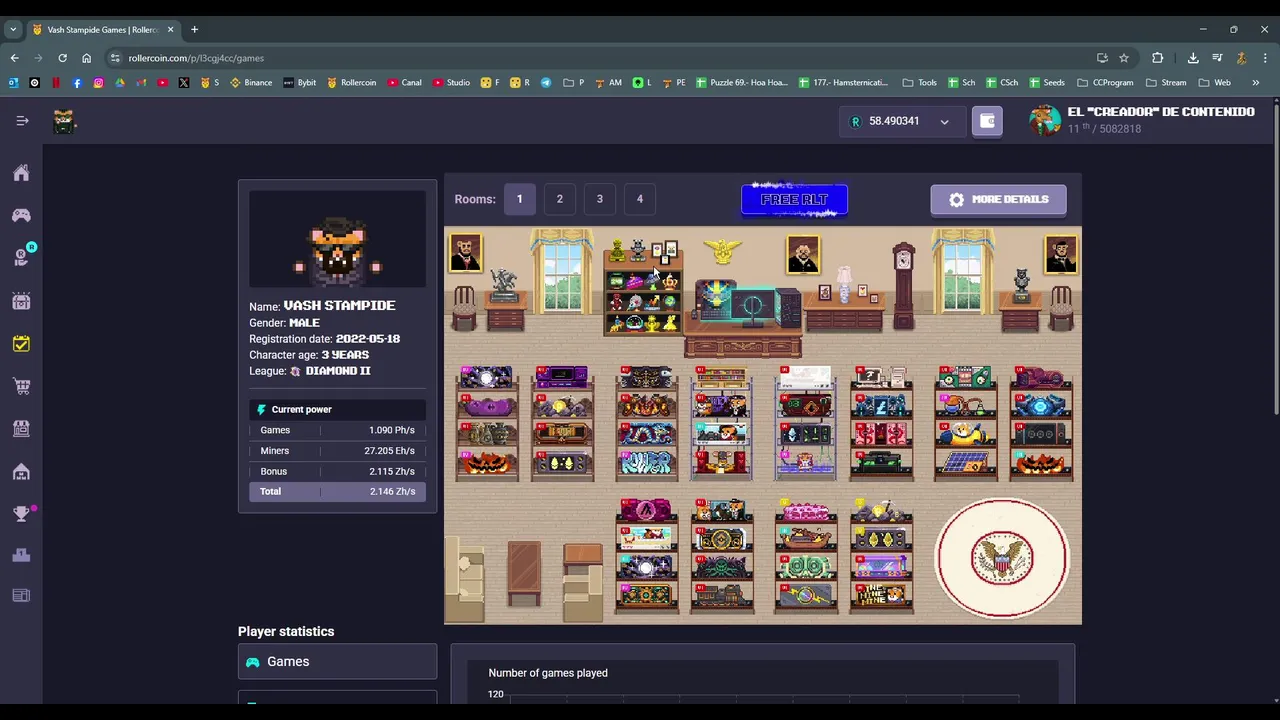Click the Miners 27.205 Eh/s row
Screen dimensions: 1280x720
(337, 451)
